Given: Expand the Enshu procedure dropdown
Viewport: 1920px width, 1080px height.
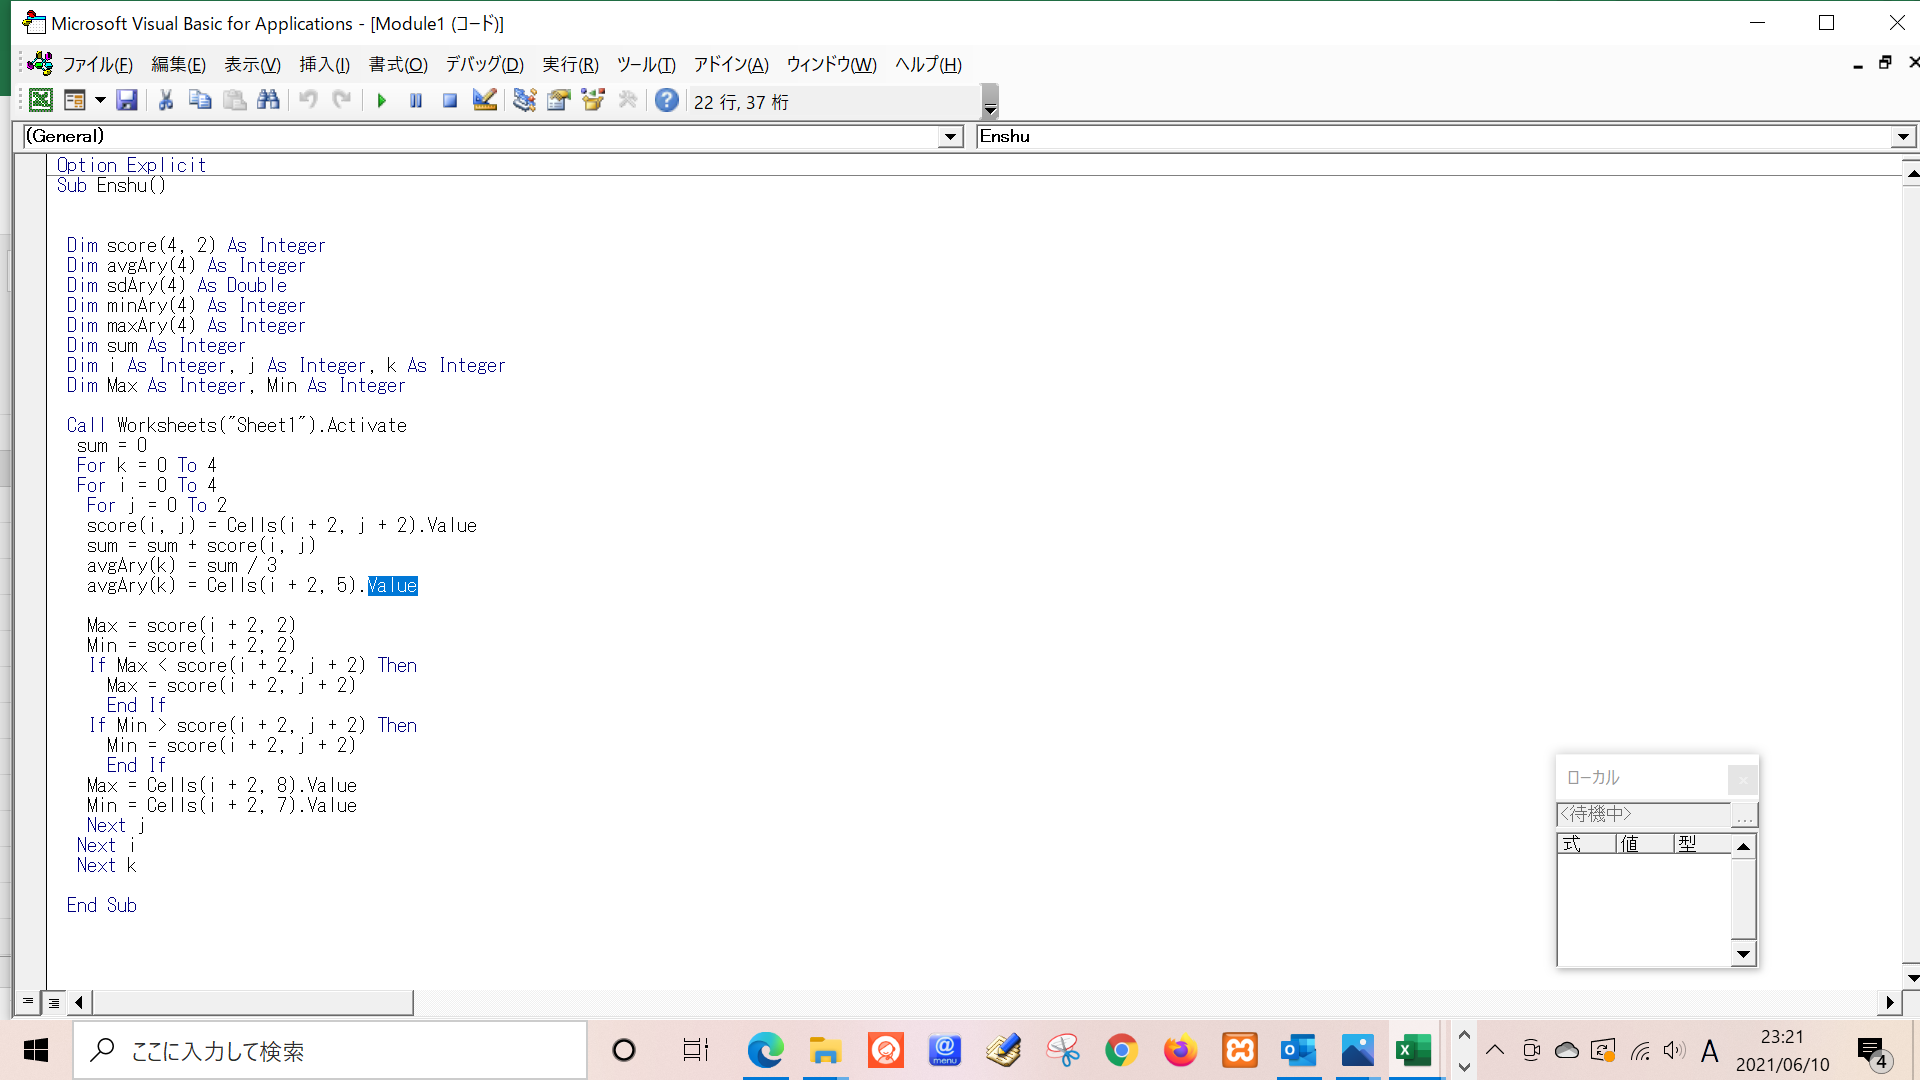Looking at the screenshot, I should pos(1902,137).
